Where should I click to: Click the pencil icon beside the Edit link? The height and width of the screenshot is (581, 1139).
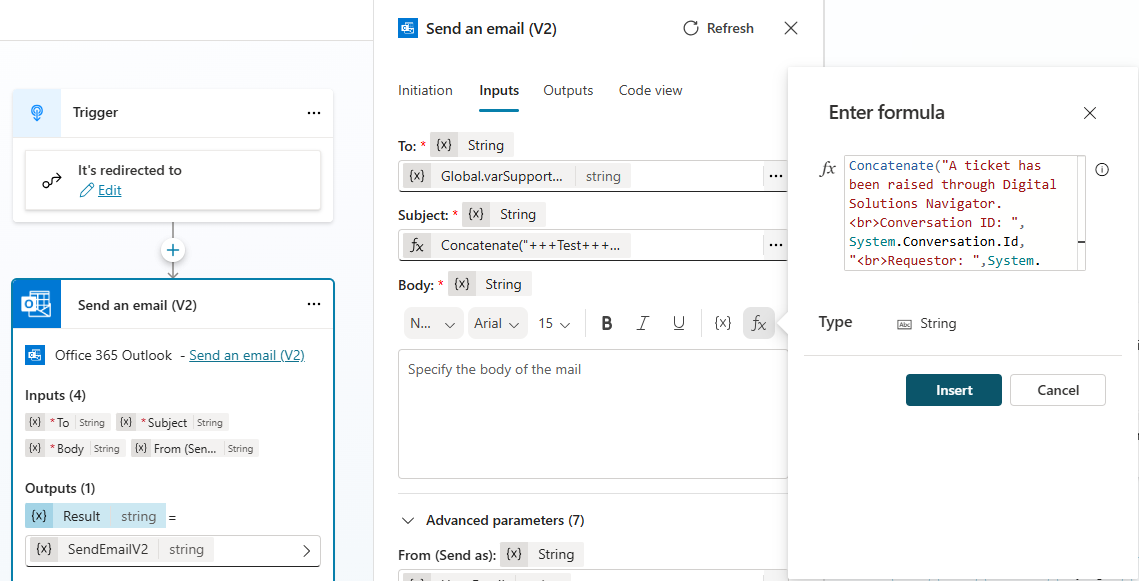[x=86, y=190]
